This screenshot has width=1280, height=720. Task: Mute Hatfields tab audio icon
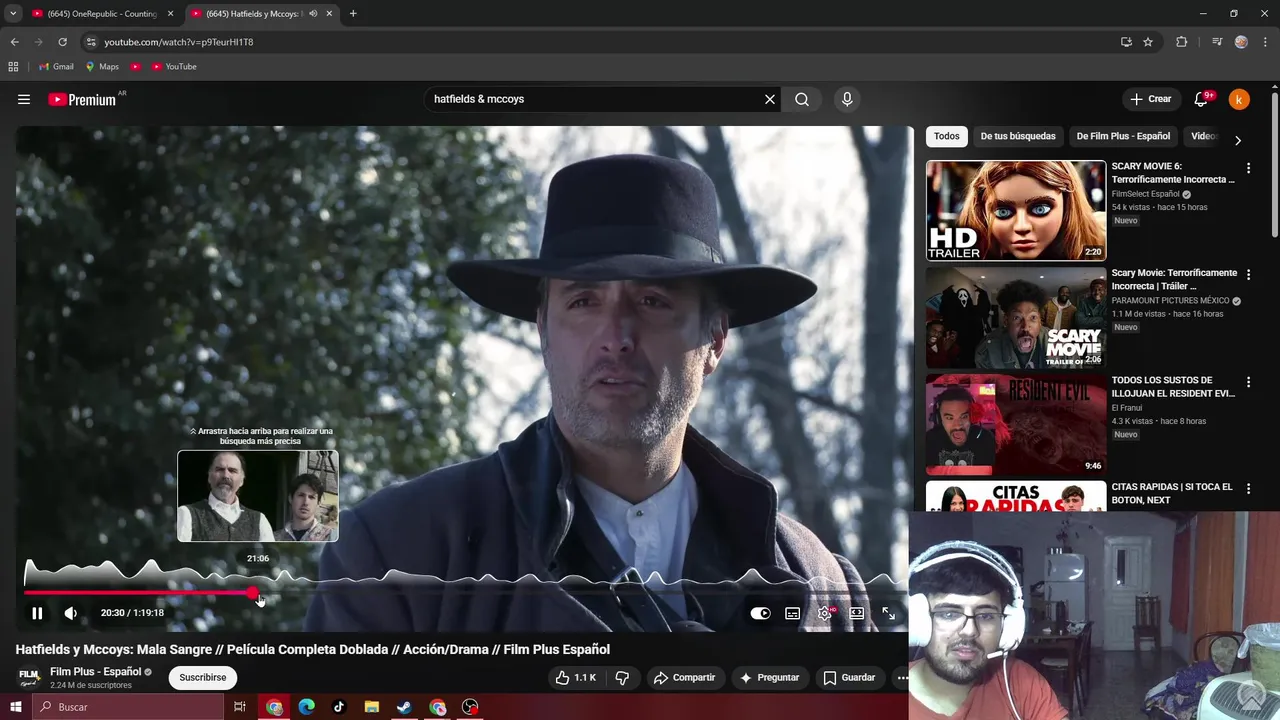tap(313, 14)
